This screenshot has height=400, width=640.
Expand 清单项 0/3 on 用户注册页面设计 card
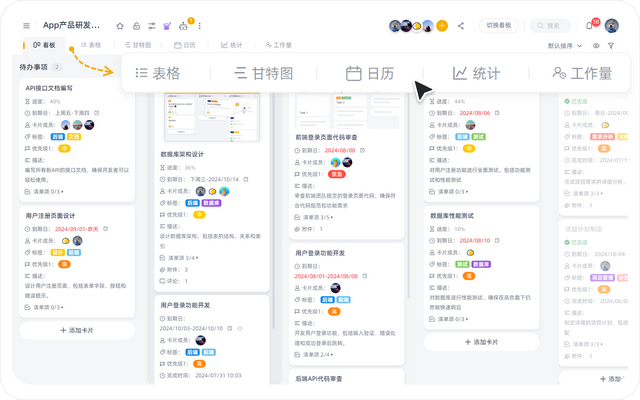(x=44, y=307)
